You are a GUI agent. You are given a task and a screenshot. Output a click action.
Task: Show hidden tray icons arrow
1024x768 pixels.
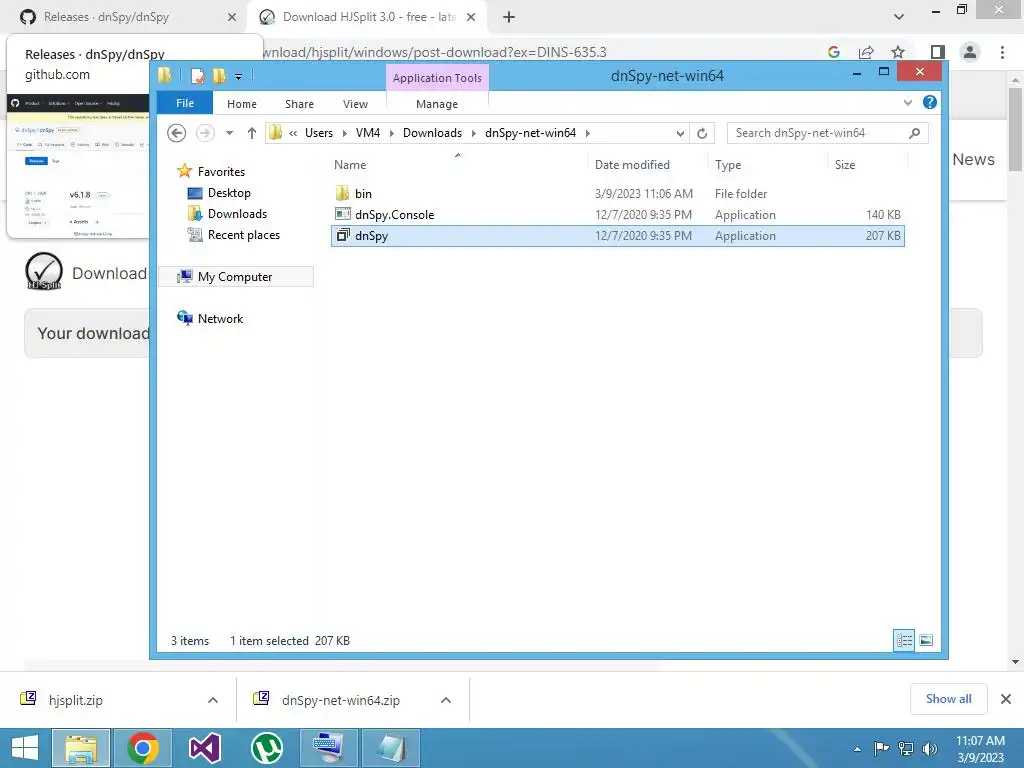857,749
